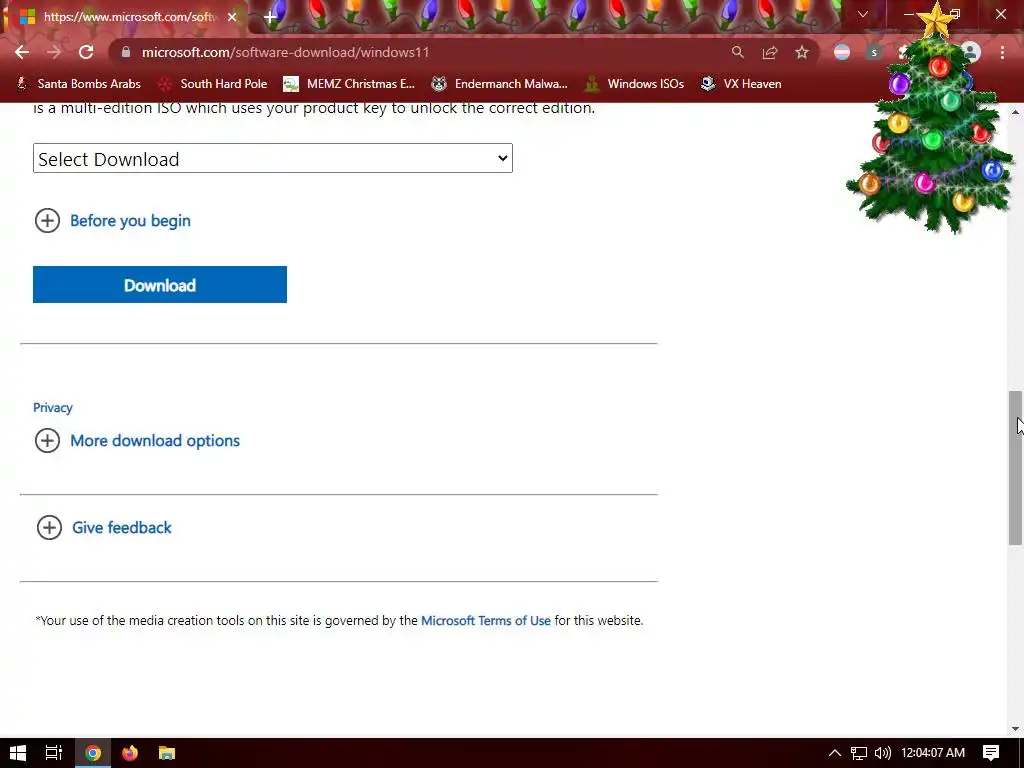Click the blue Download button
Image resolution: width=1024 pixels, height=768 pixels.
coord(160,285)
